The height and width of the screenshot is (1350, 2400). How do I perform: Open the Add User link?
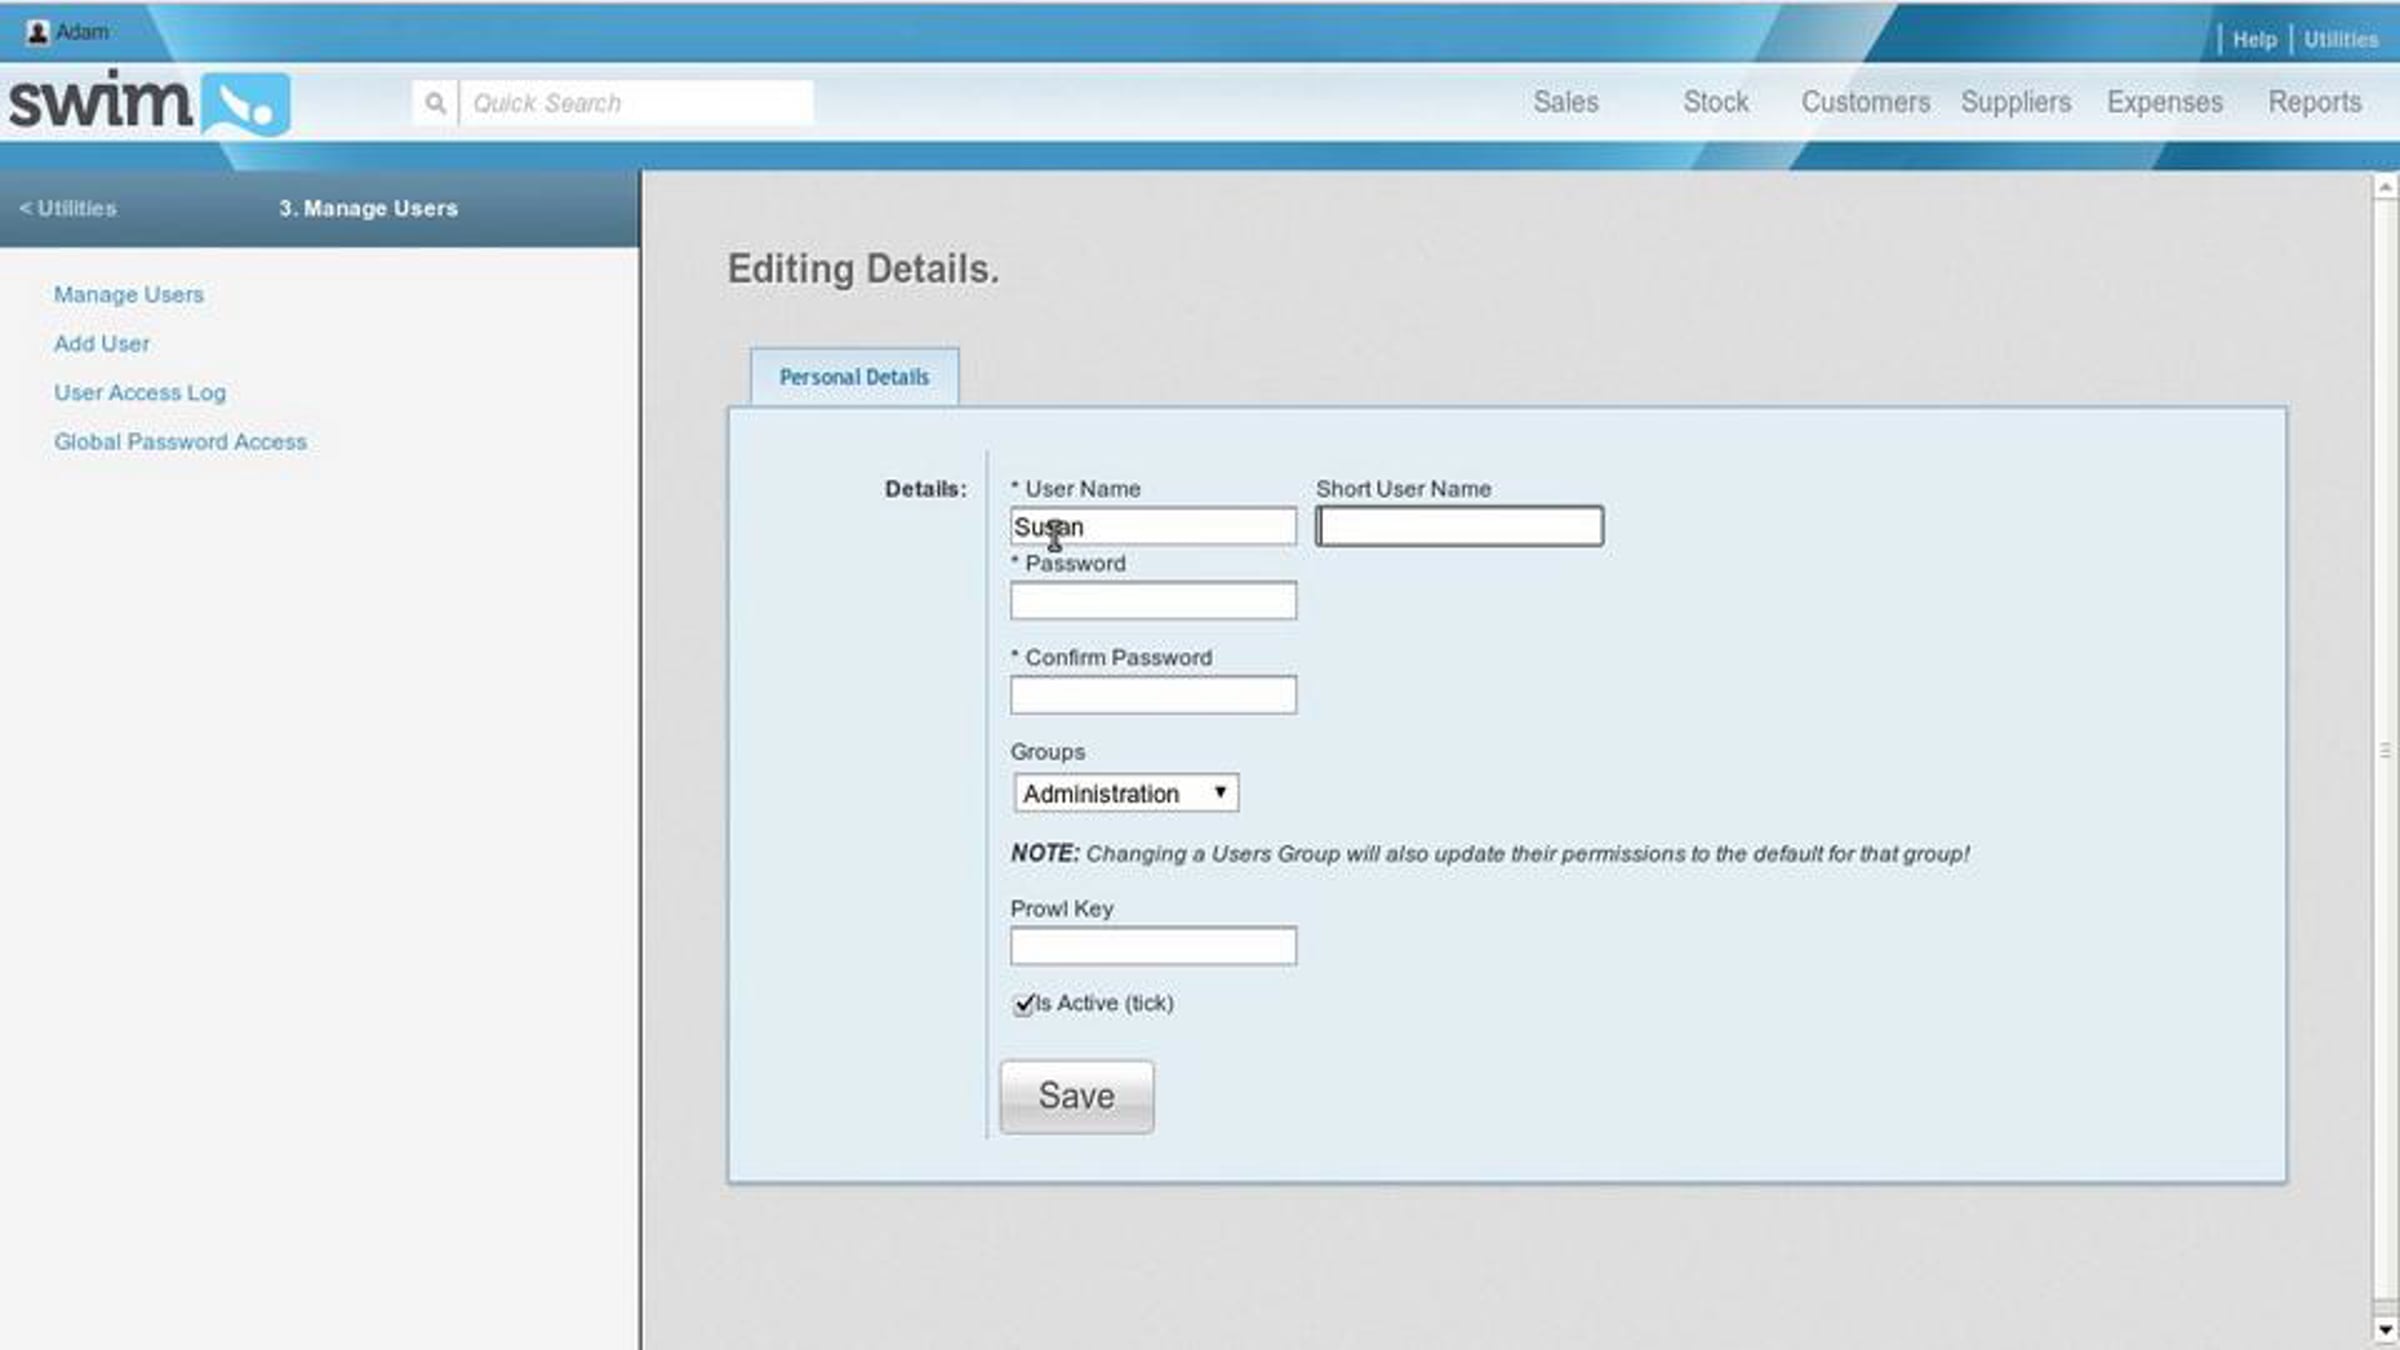tap(102, 344)
